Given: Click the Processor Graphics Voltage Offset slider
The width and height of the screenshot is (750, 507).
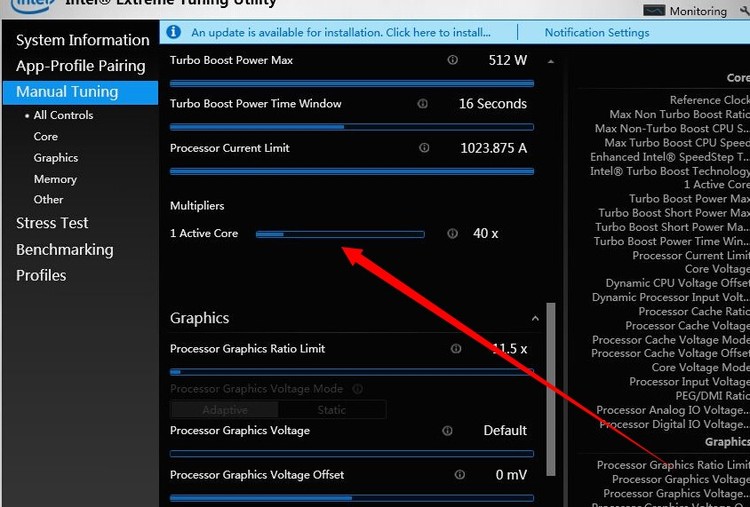Looking at the screenshot, I should coord(352,498).
